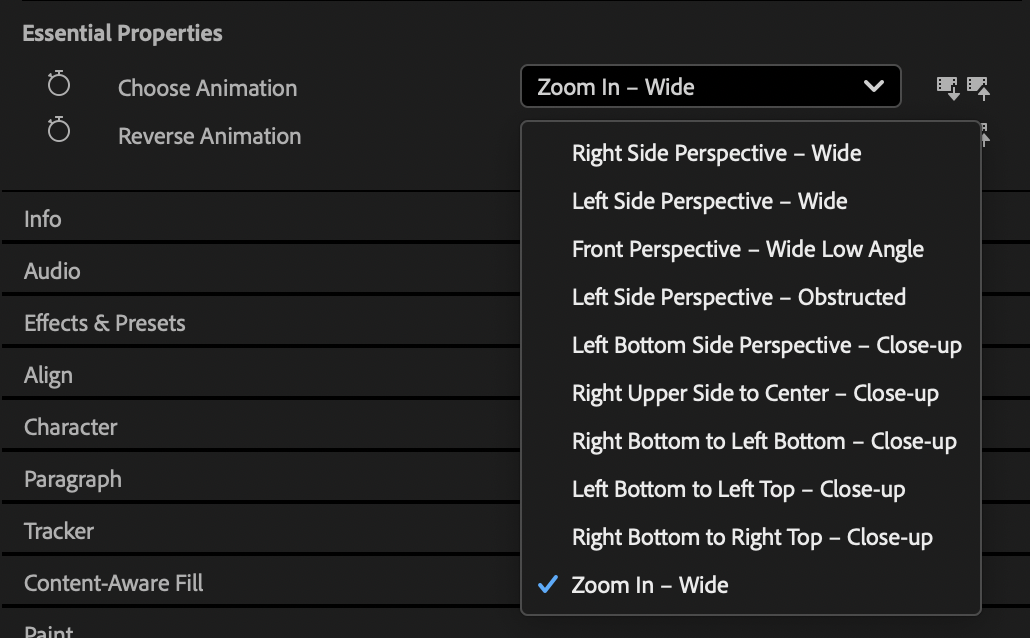Choose Left Bottom Side Perspective – Close-up
This screenshot has height=638, width=1030.
tap(766, 345)
